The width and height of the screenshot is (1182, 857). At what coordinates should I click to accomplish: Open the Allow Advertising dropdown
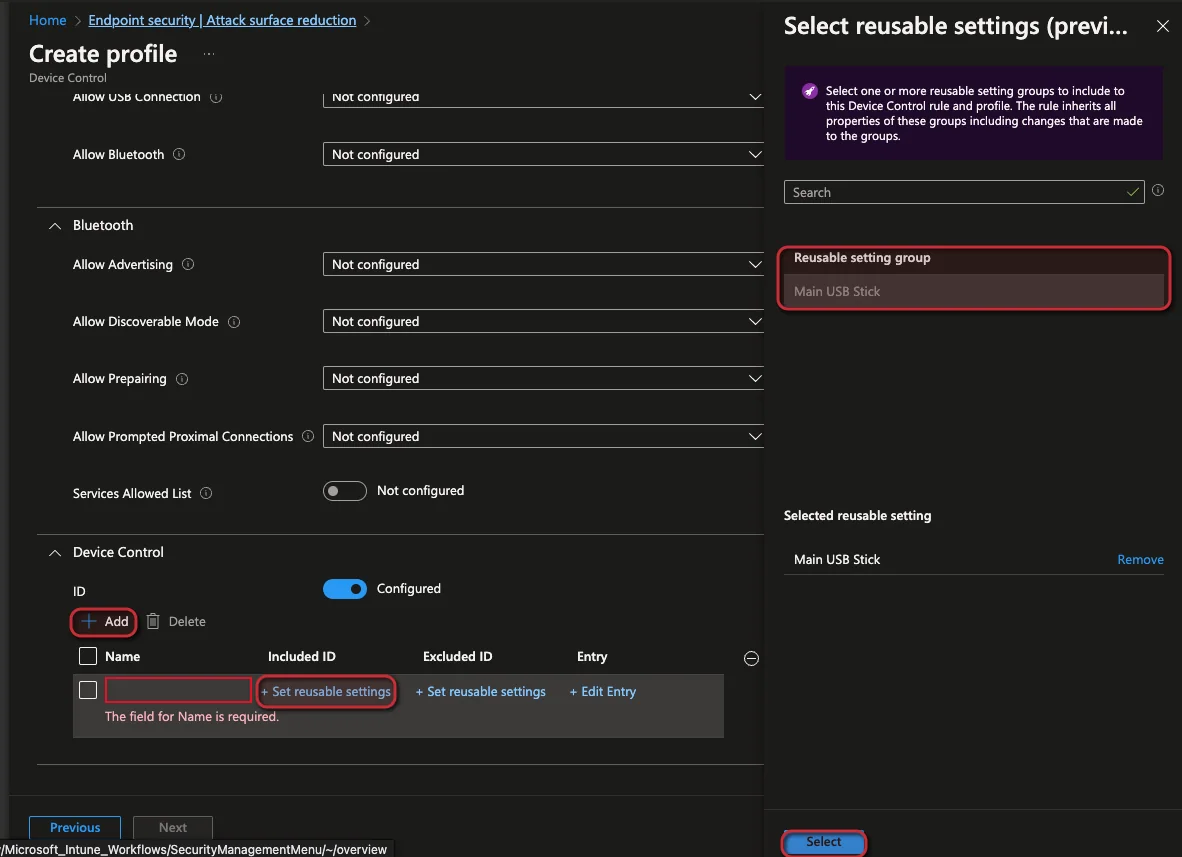[x=544, y=265]
